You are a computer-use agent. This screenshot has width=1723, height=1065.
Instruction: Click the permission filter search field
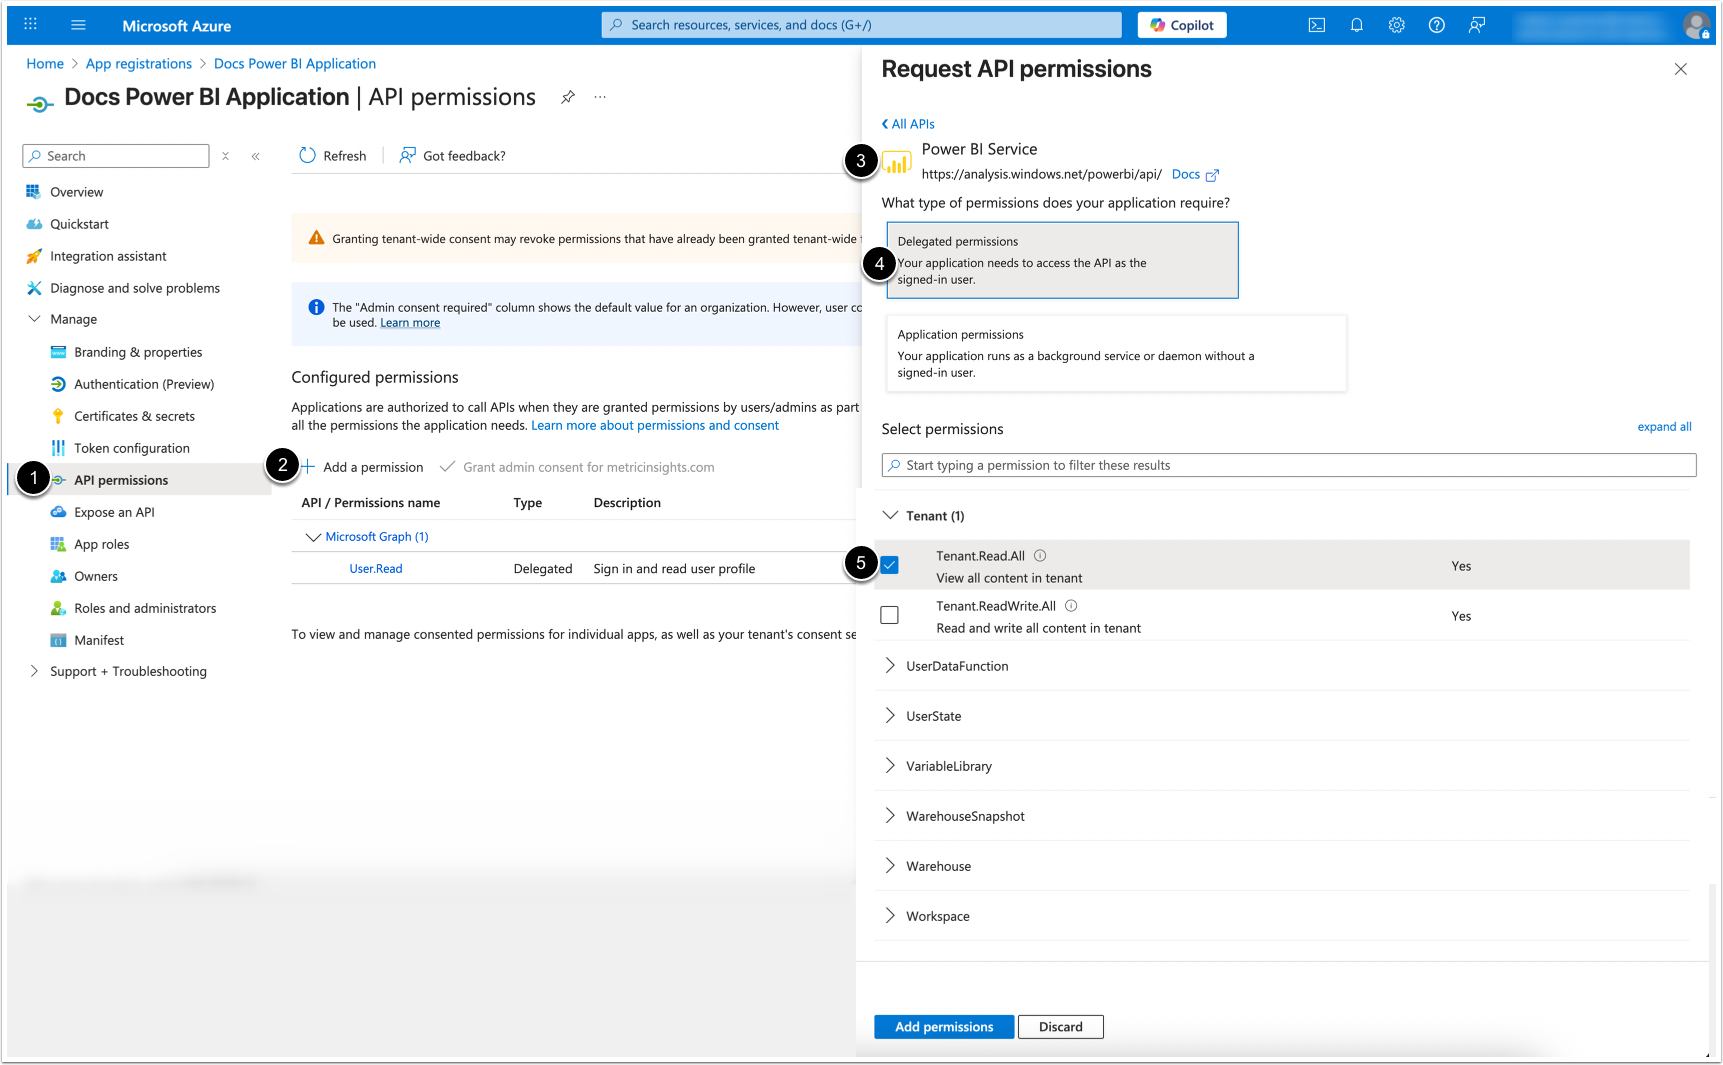click(1288, 465)
